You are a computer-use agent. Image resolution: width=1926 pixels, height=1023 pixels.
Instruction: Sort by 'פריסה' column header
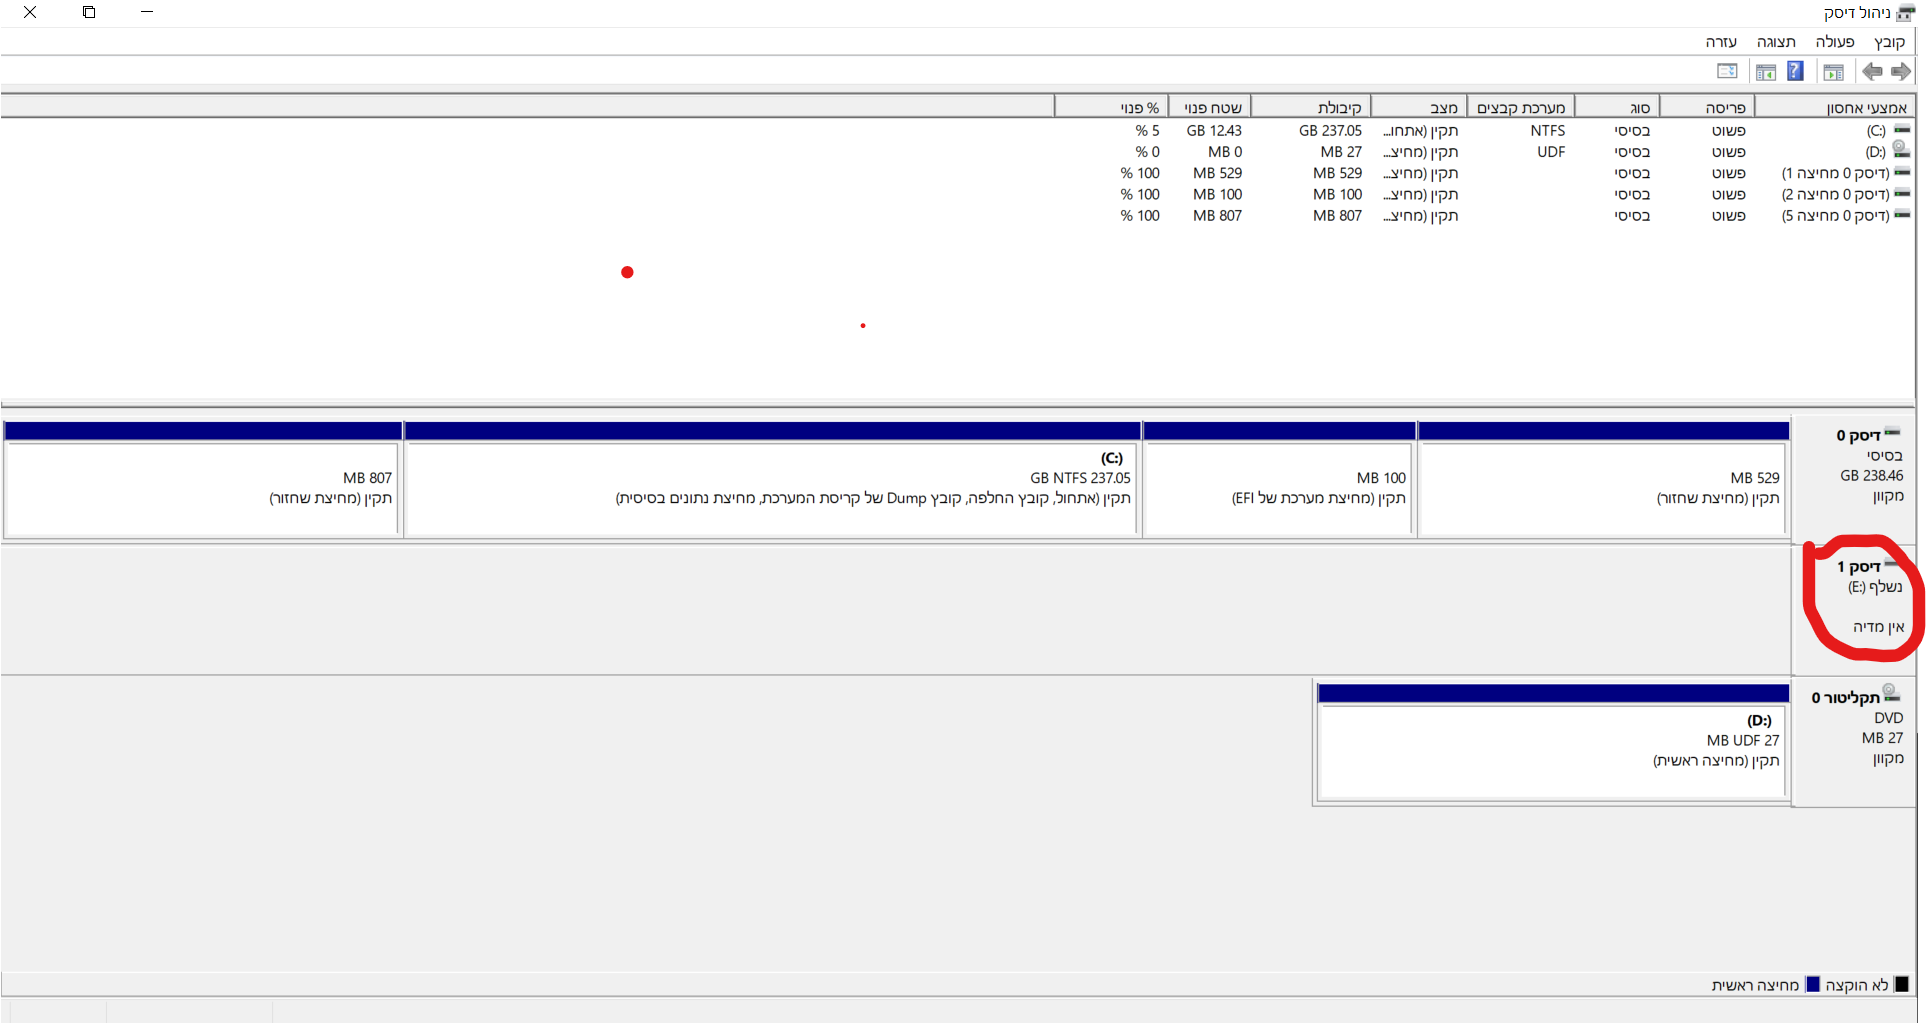tap(1707, 107)
